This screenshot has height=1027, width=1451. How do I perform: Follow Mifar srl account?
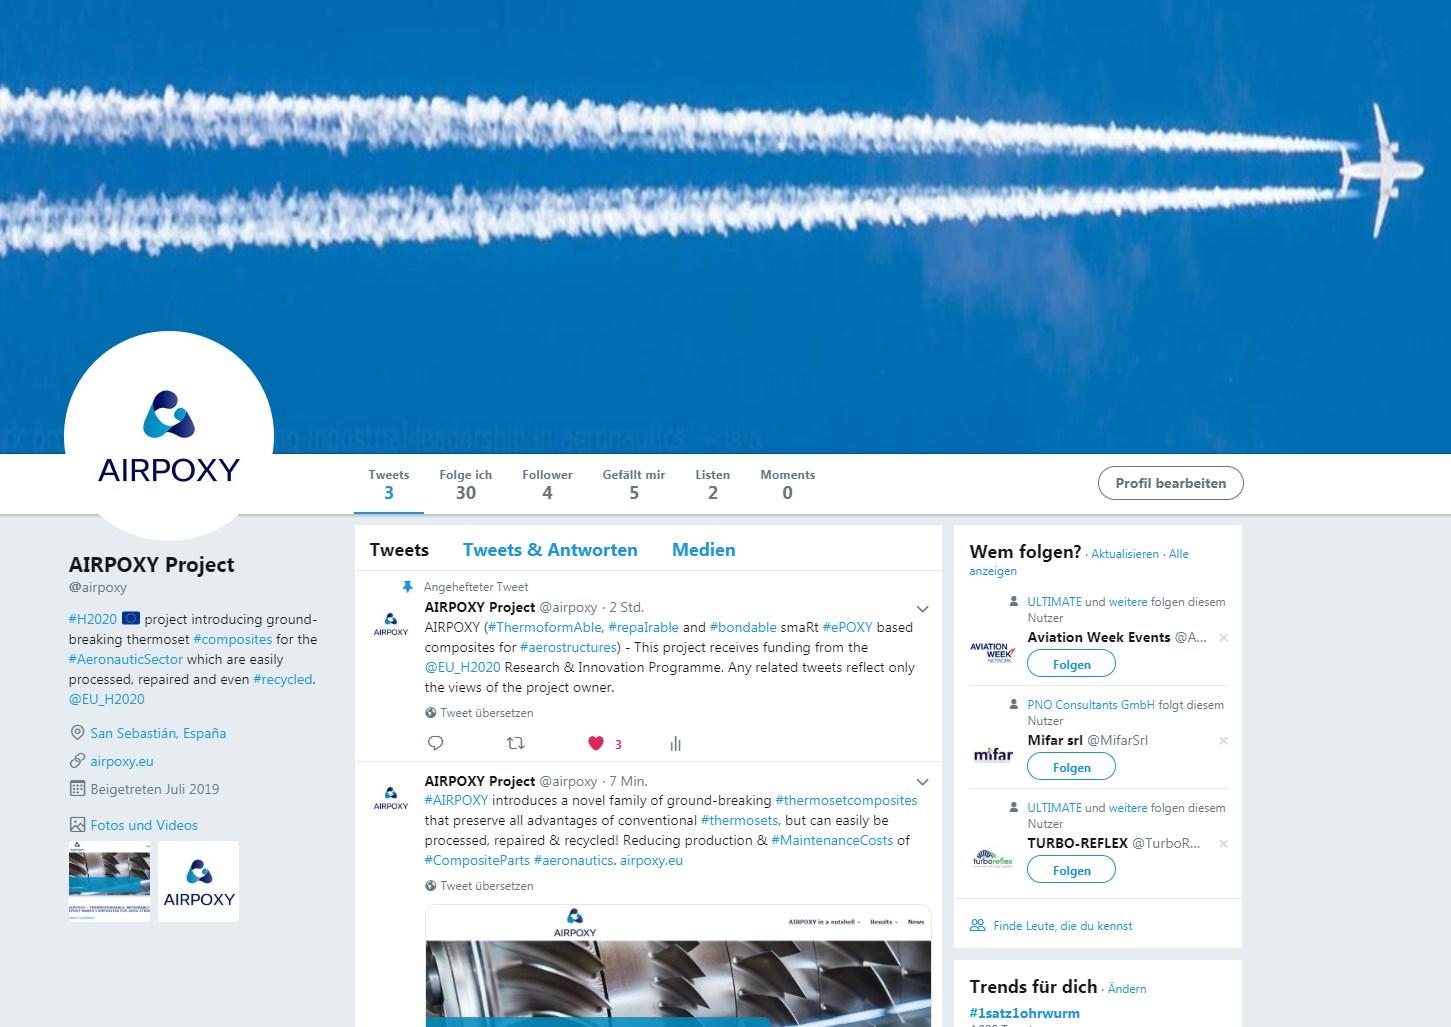coord(1071,767)
